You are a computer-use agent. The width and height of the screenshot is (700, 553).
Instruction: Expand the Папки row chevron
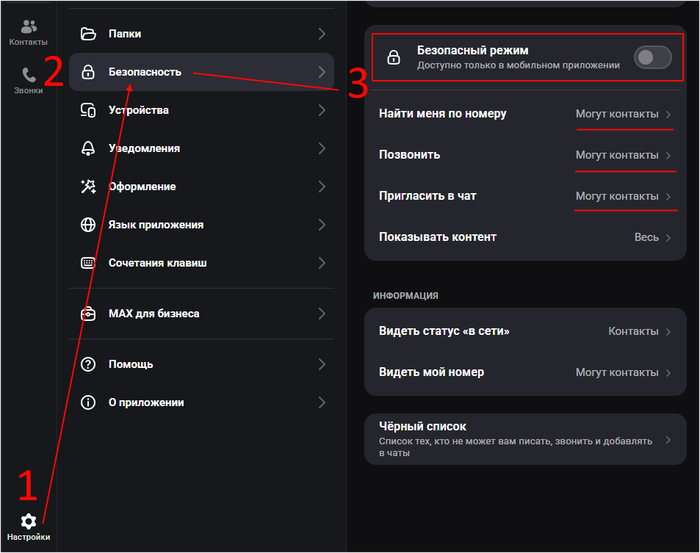coord(321,34)
